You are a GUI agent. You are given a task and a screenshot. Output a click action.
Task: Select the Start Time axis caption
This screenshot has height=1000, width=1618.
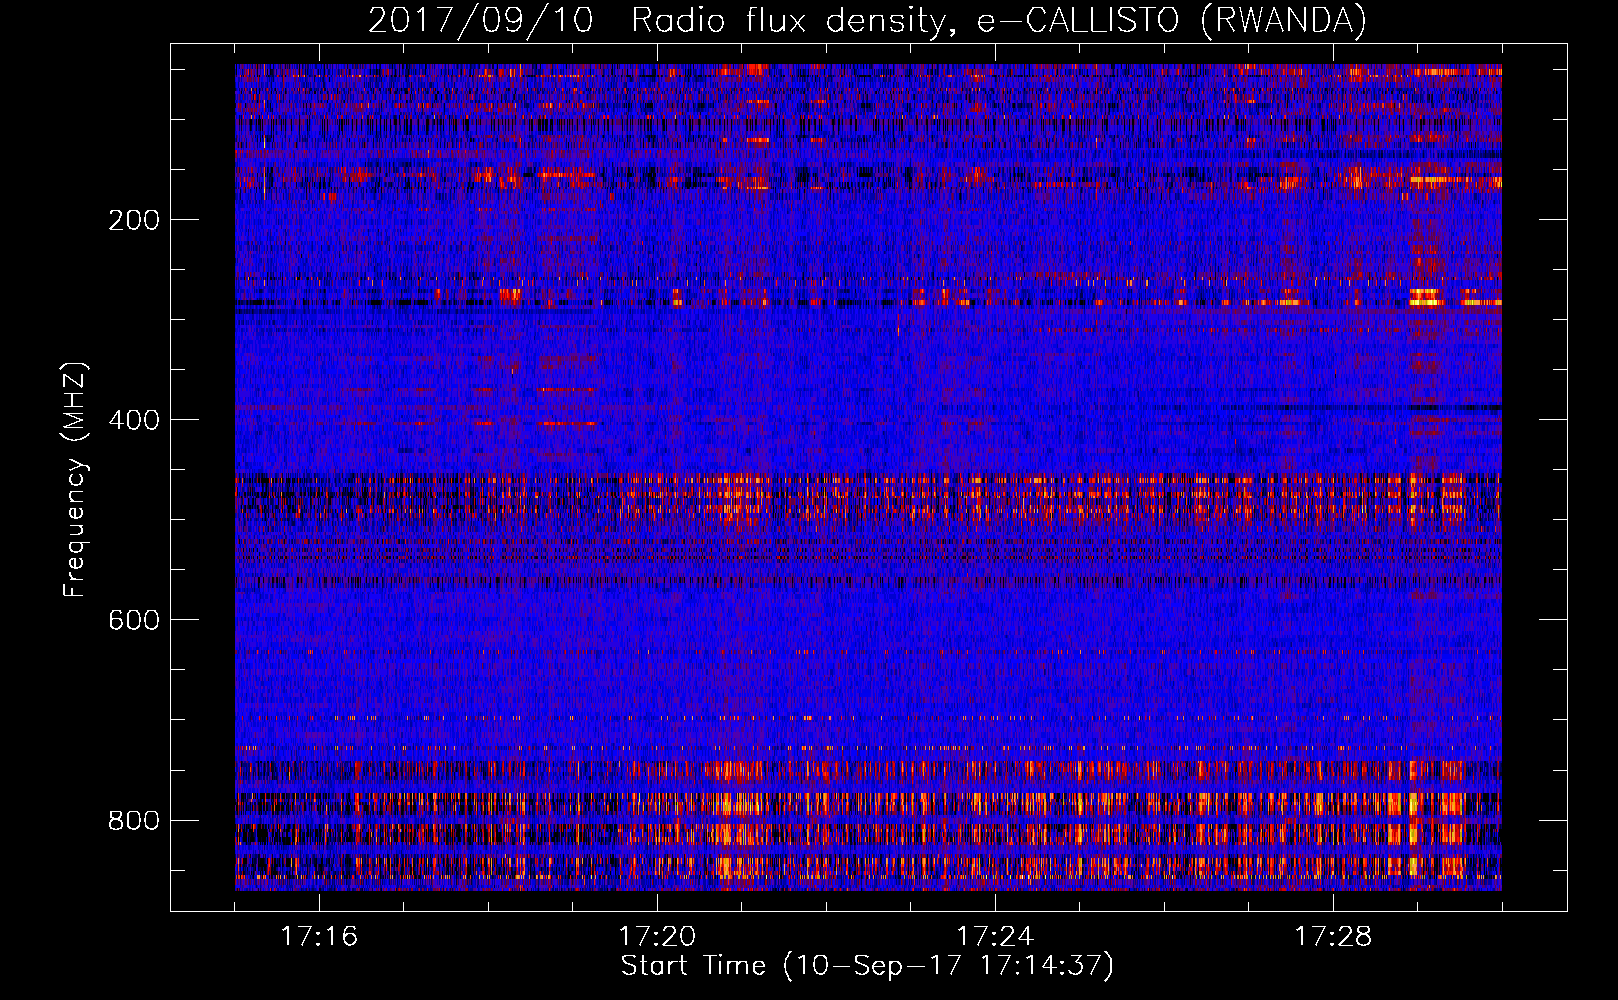click(867, 966)
